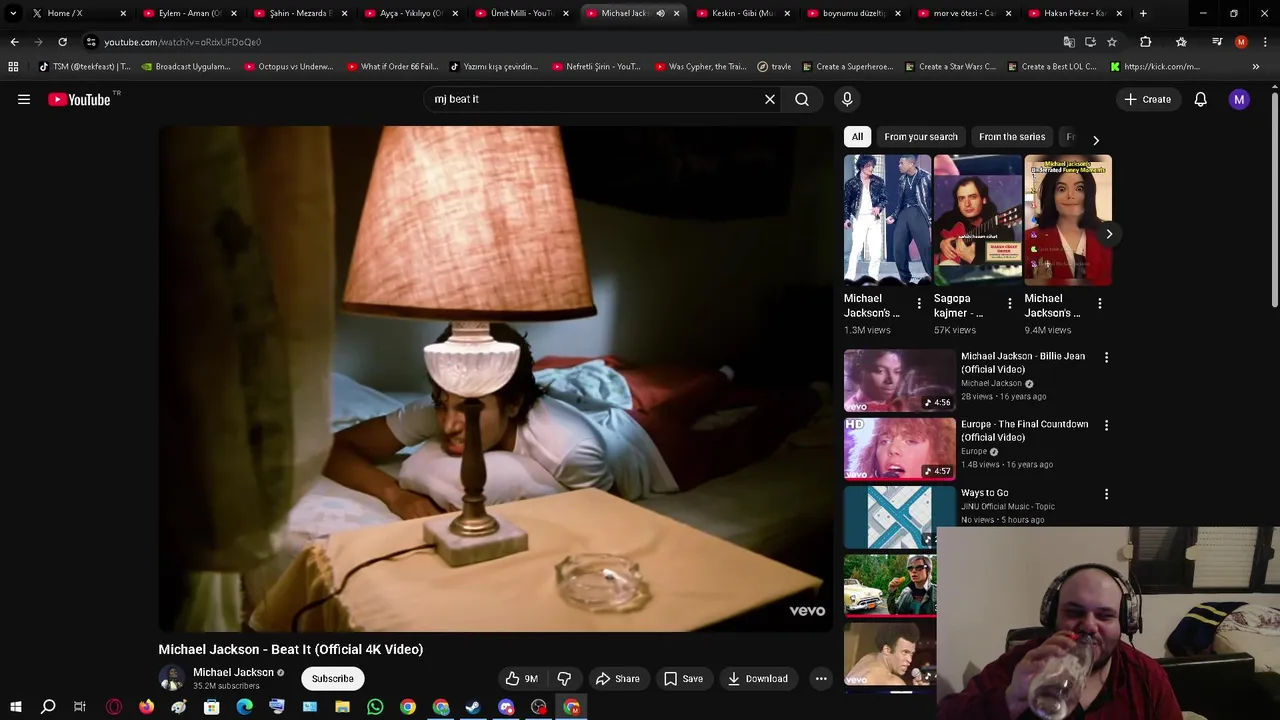This screenshot has height=720, width=1280.
Task: Open the YouTube notifications bell
Action: 1200,99
